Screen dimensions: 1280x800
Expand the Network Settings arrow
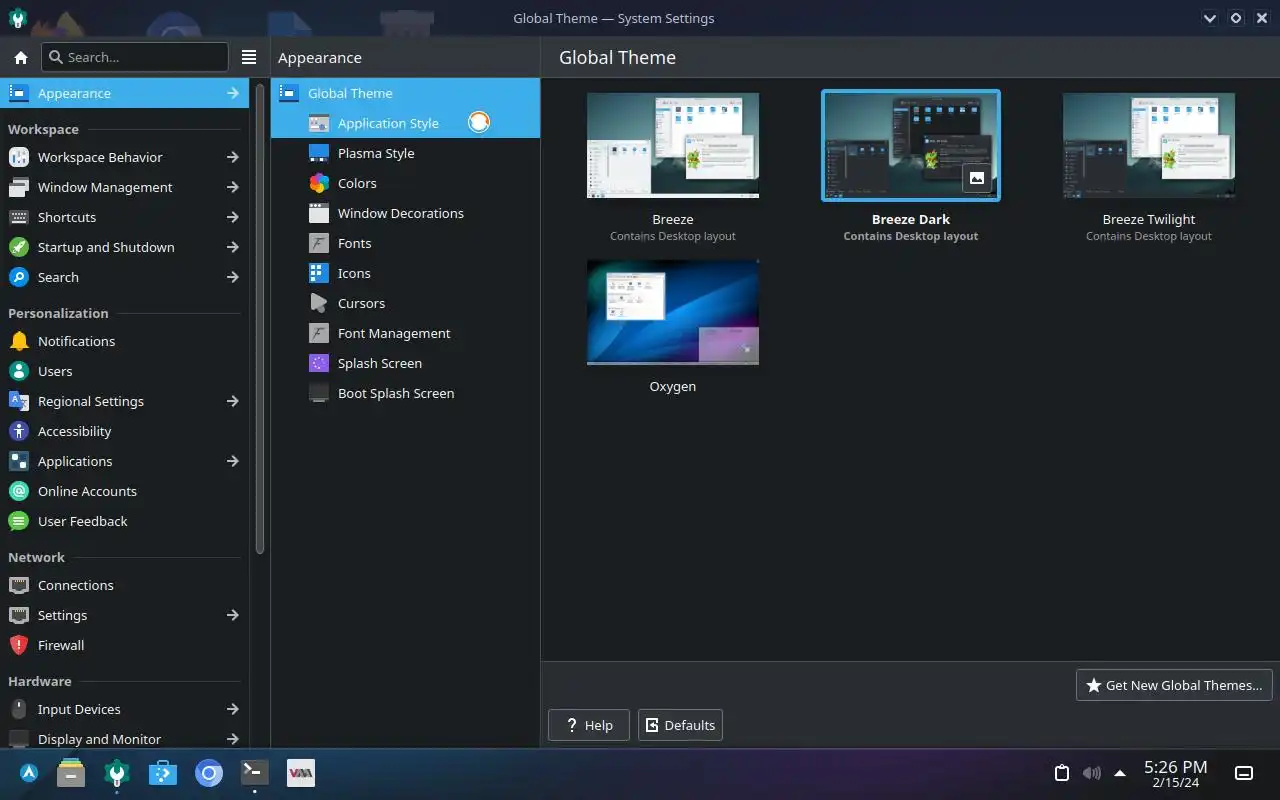tap(232, 615)
